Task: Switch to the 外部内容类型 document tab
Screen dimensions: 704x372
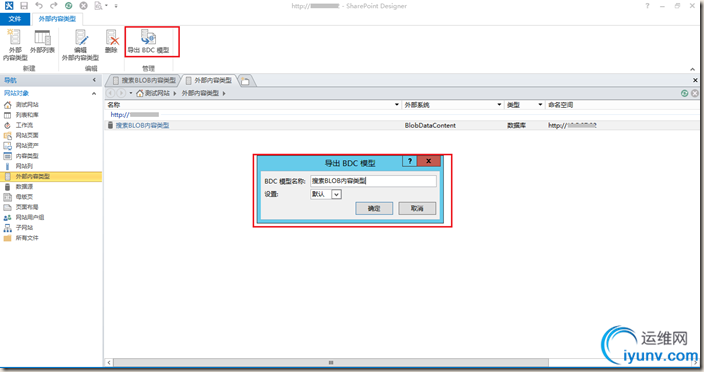Action: (x=209, y=80)
